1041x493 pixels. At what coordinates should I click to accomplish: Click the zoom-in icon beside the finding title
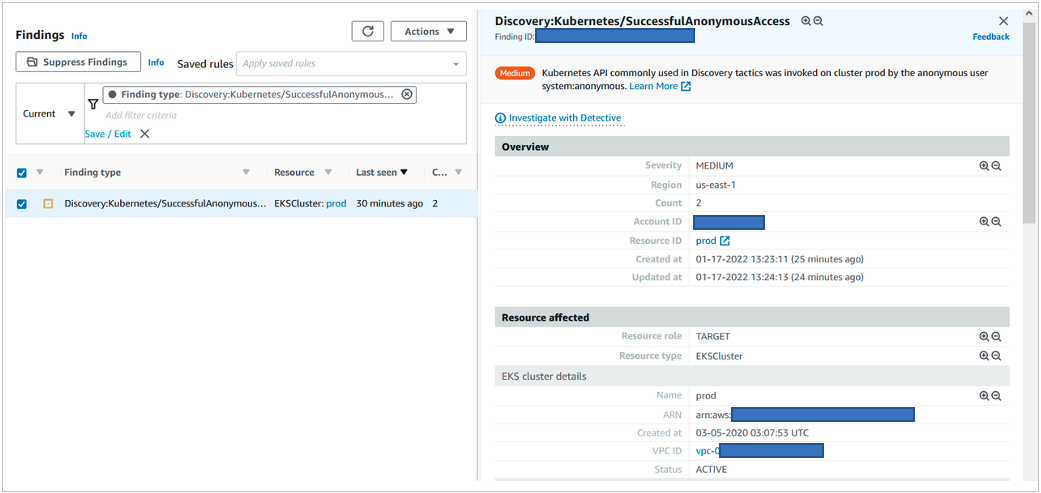[806, 21]
